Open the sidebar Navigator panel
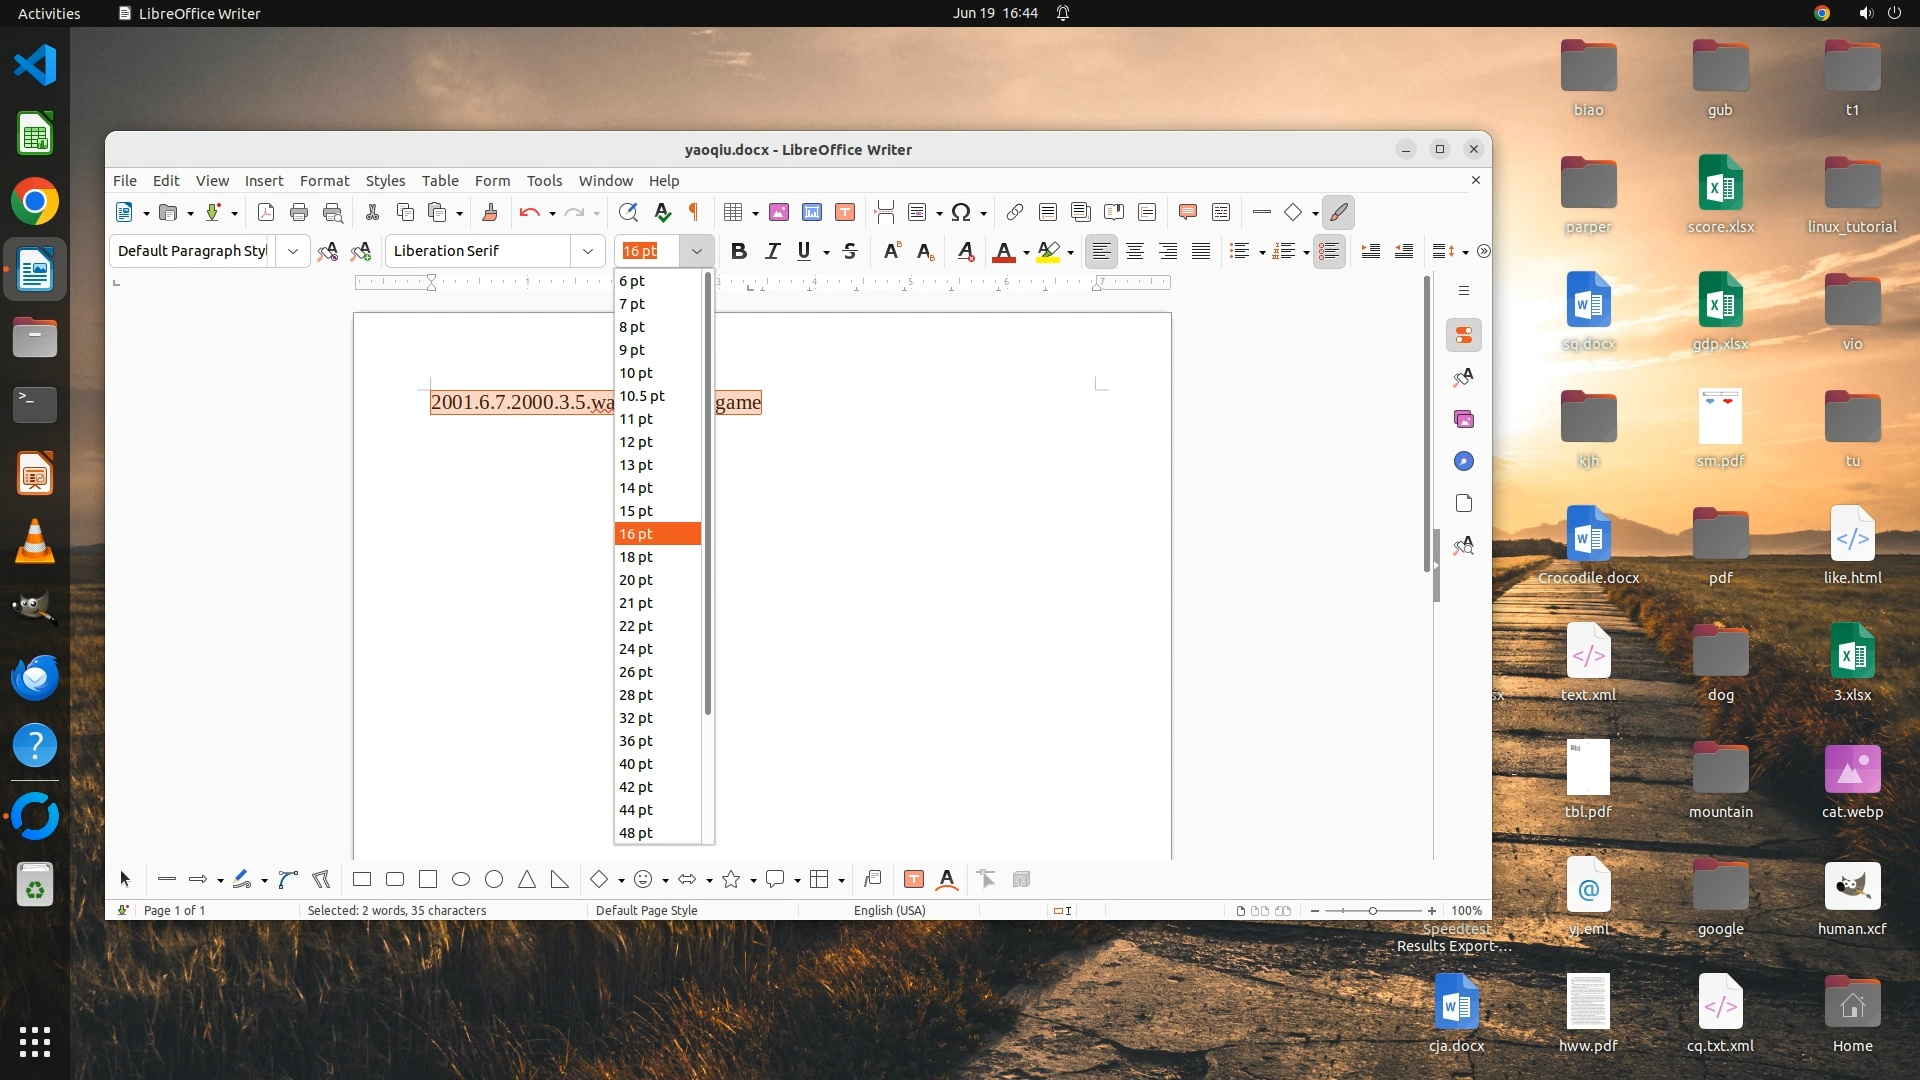The width and height of the screenshot is (1920, 1080). click(1464, 461)
